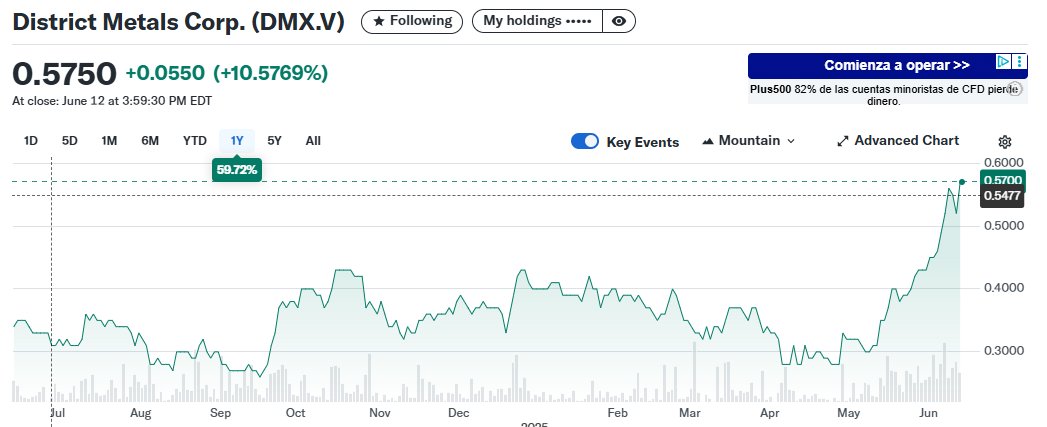Open the Advanced Chart link
This screenshot has height=427, width=1047.
898,141
